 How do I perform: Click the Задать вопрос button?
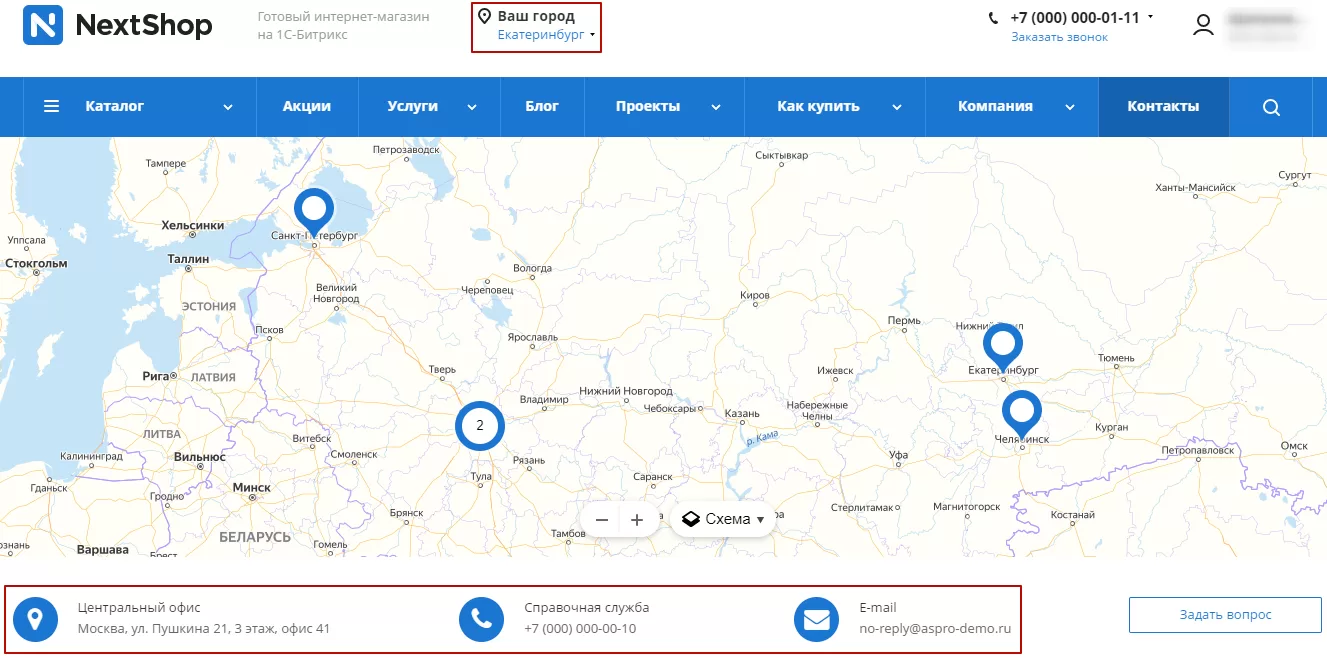pos(1226,615)
